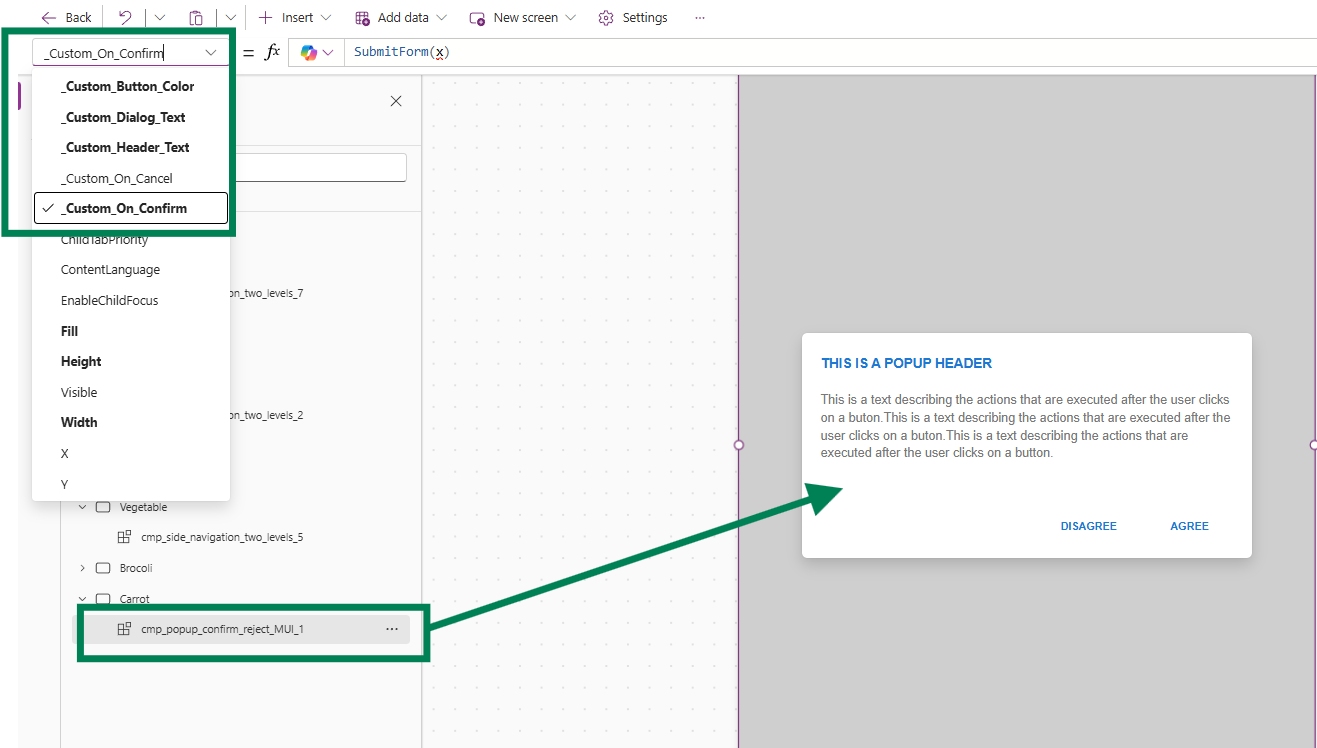Image resolution: width=1317 pixels, height=748 pixels.
Task: Close the tree view panel
Action: click(396, 101)
